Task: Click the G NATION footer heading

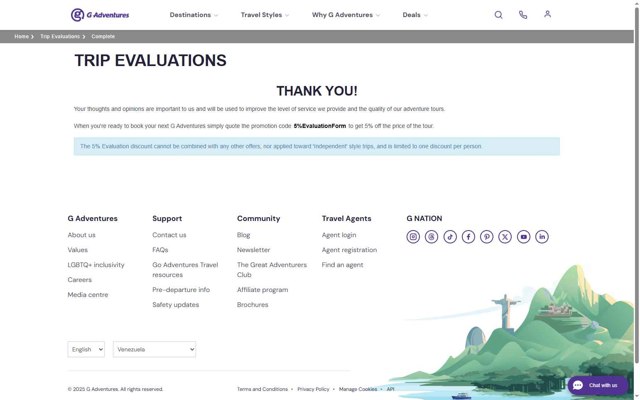Action: click(x=424, y=219)
